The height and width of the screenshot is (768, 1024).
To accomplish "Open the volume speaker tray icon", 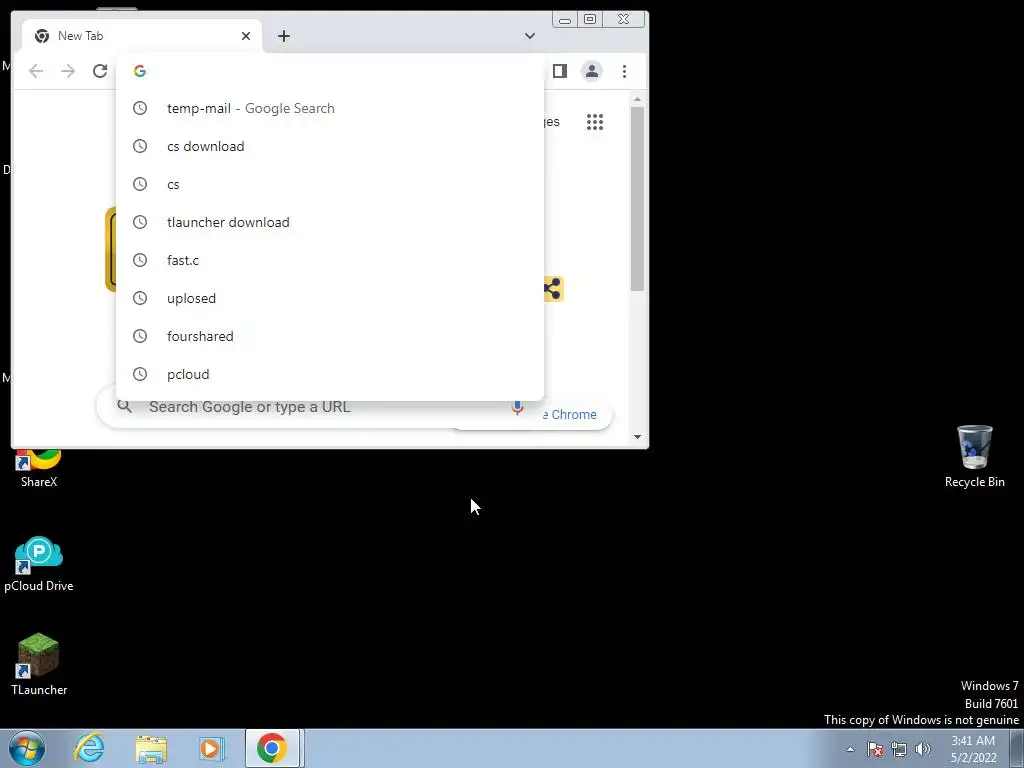I will [923, 749].
